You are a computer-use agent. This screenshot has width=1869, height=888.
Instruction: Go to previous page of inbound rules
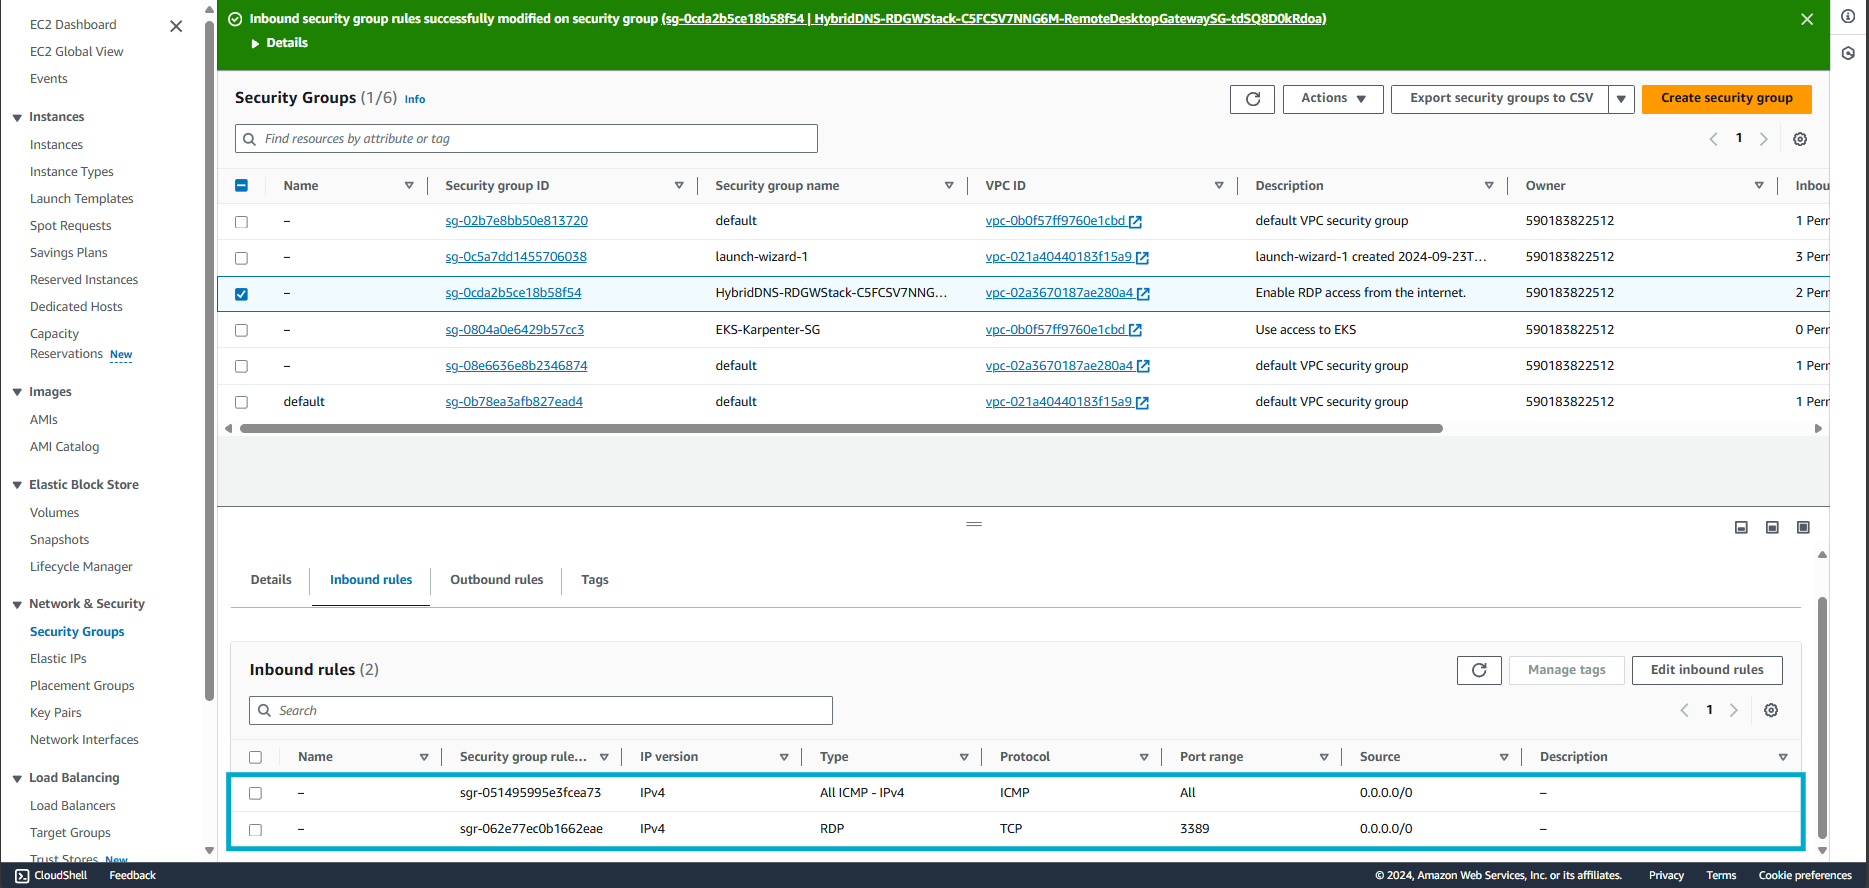pyautogui.click(x=1684, y=710)
